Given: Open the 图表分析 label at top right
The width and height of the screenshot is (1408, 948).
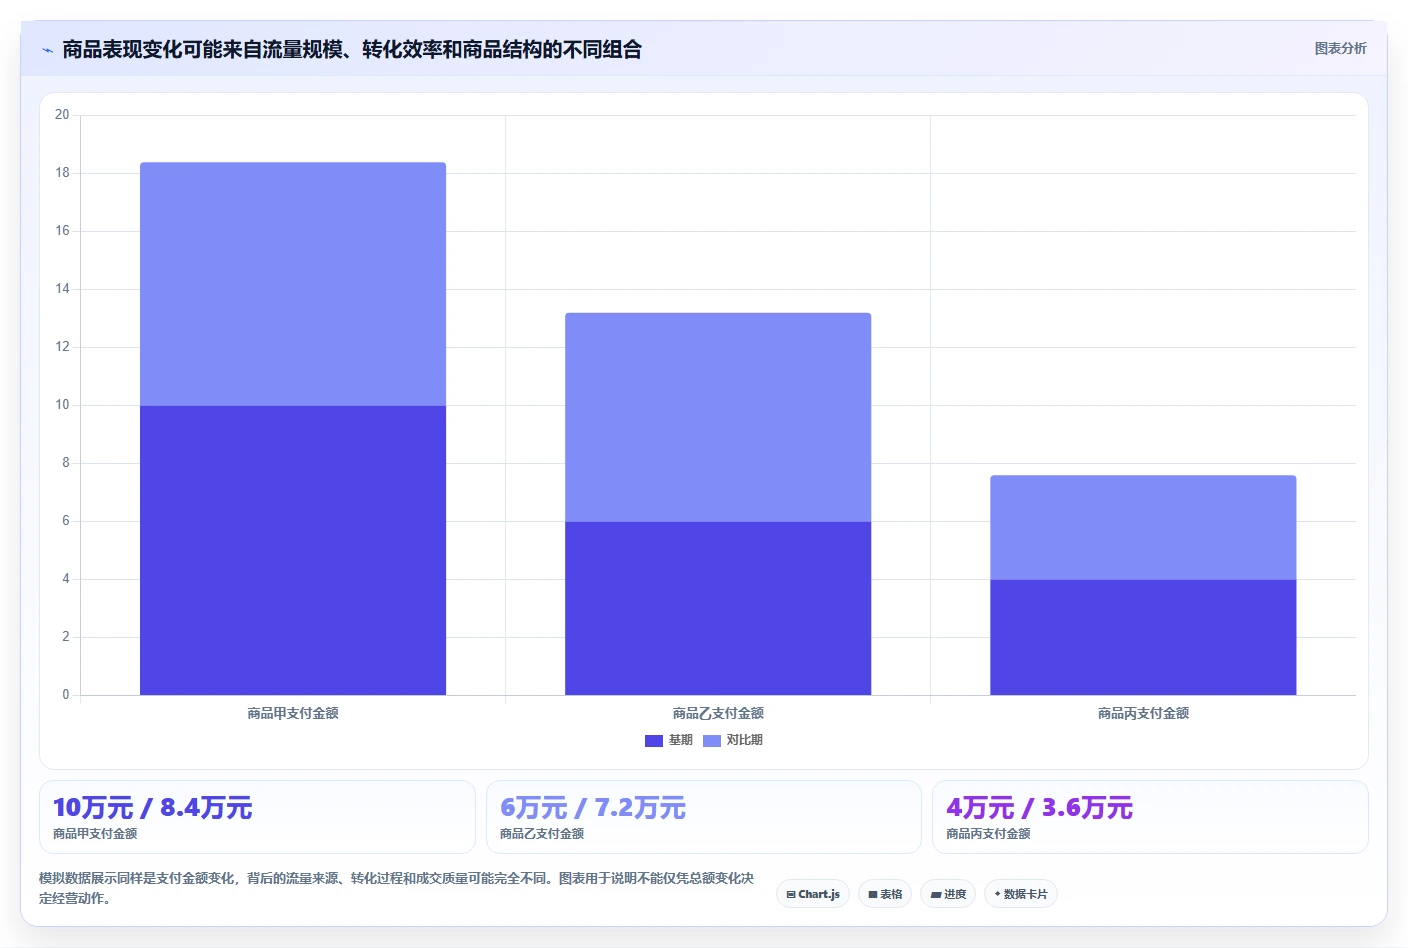Looking at the screenshot, I should pyautogui.click(x=1340, y=48).
